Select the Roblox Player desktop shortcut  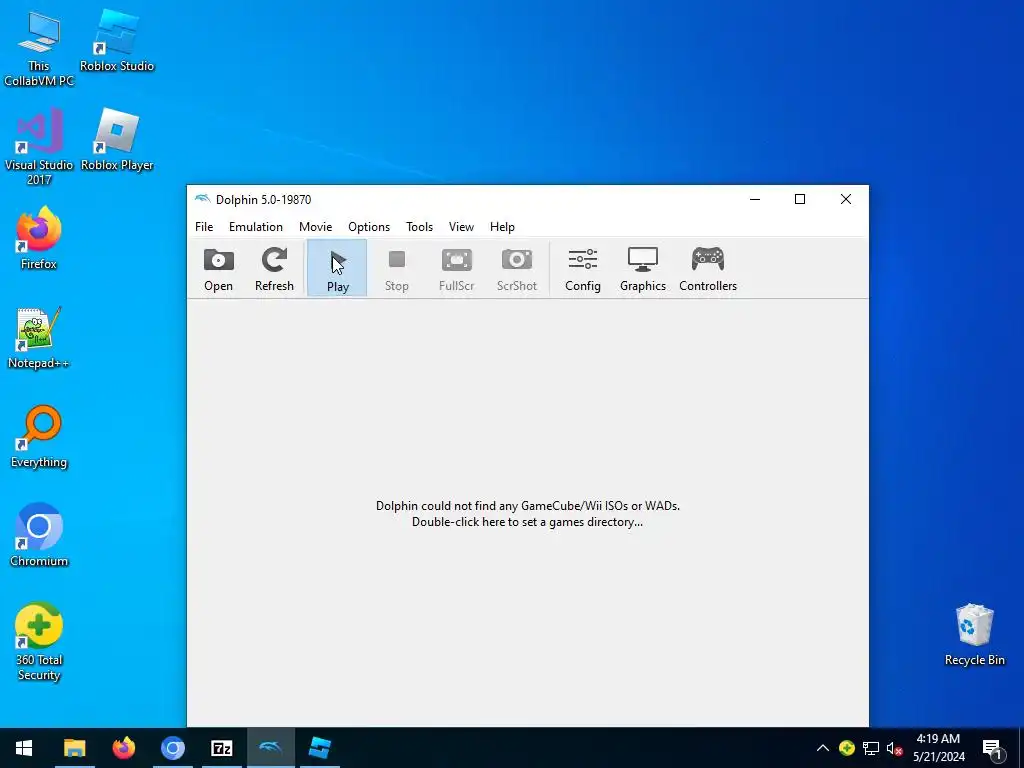point(117,140)
